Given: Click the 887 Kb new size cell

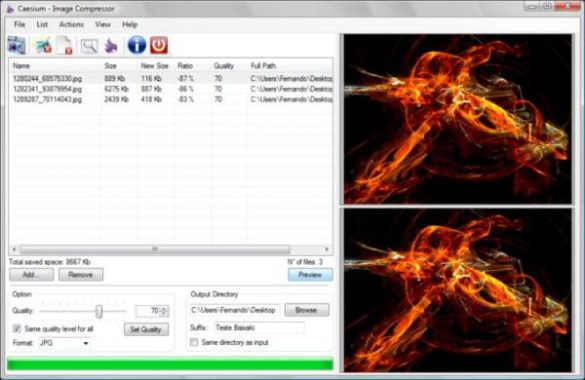Looking at the screenshot, I should 151,89.
